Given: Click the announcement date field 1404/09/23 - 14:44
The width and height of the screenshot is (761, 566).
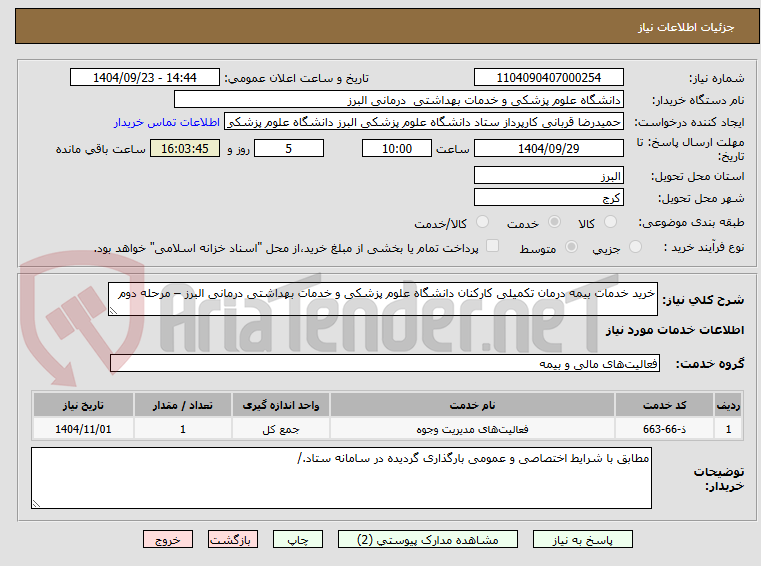Looking at the screenshot, I should (145, 78).
